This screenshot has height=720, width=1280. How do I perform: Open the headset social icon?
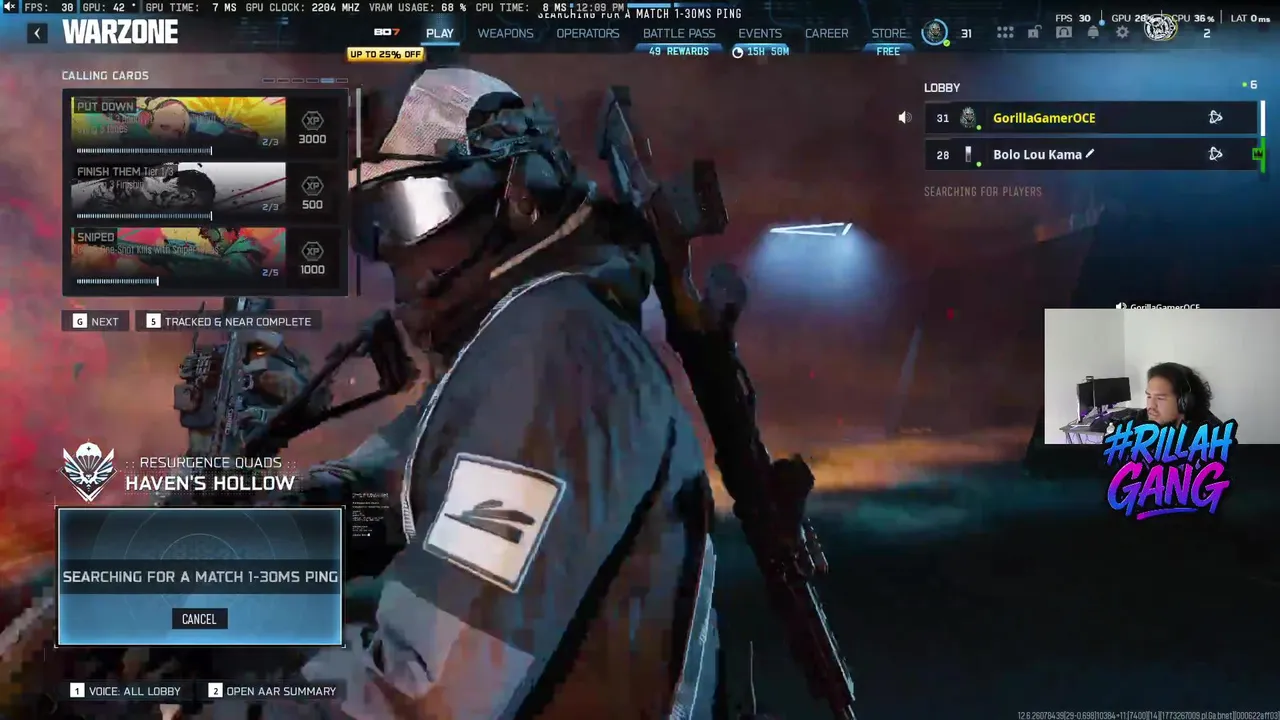point(1064,33)
